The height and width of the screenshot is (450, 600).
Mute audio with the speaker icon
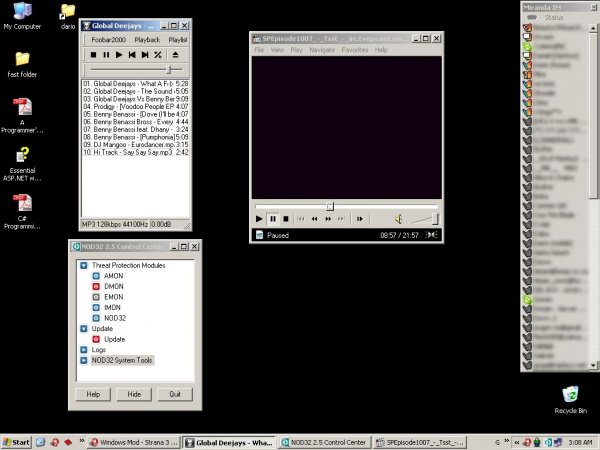pyautogui.click(x=398, y=219)
